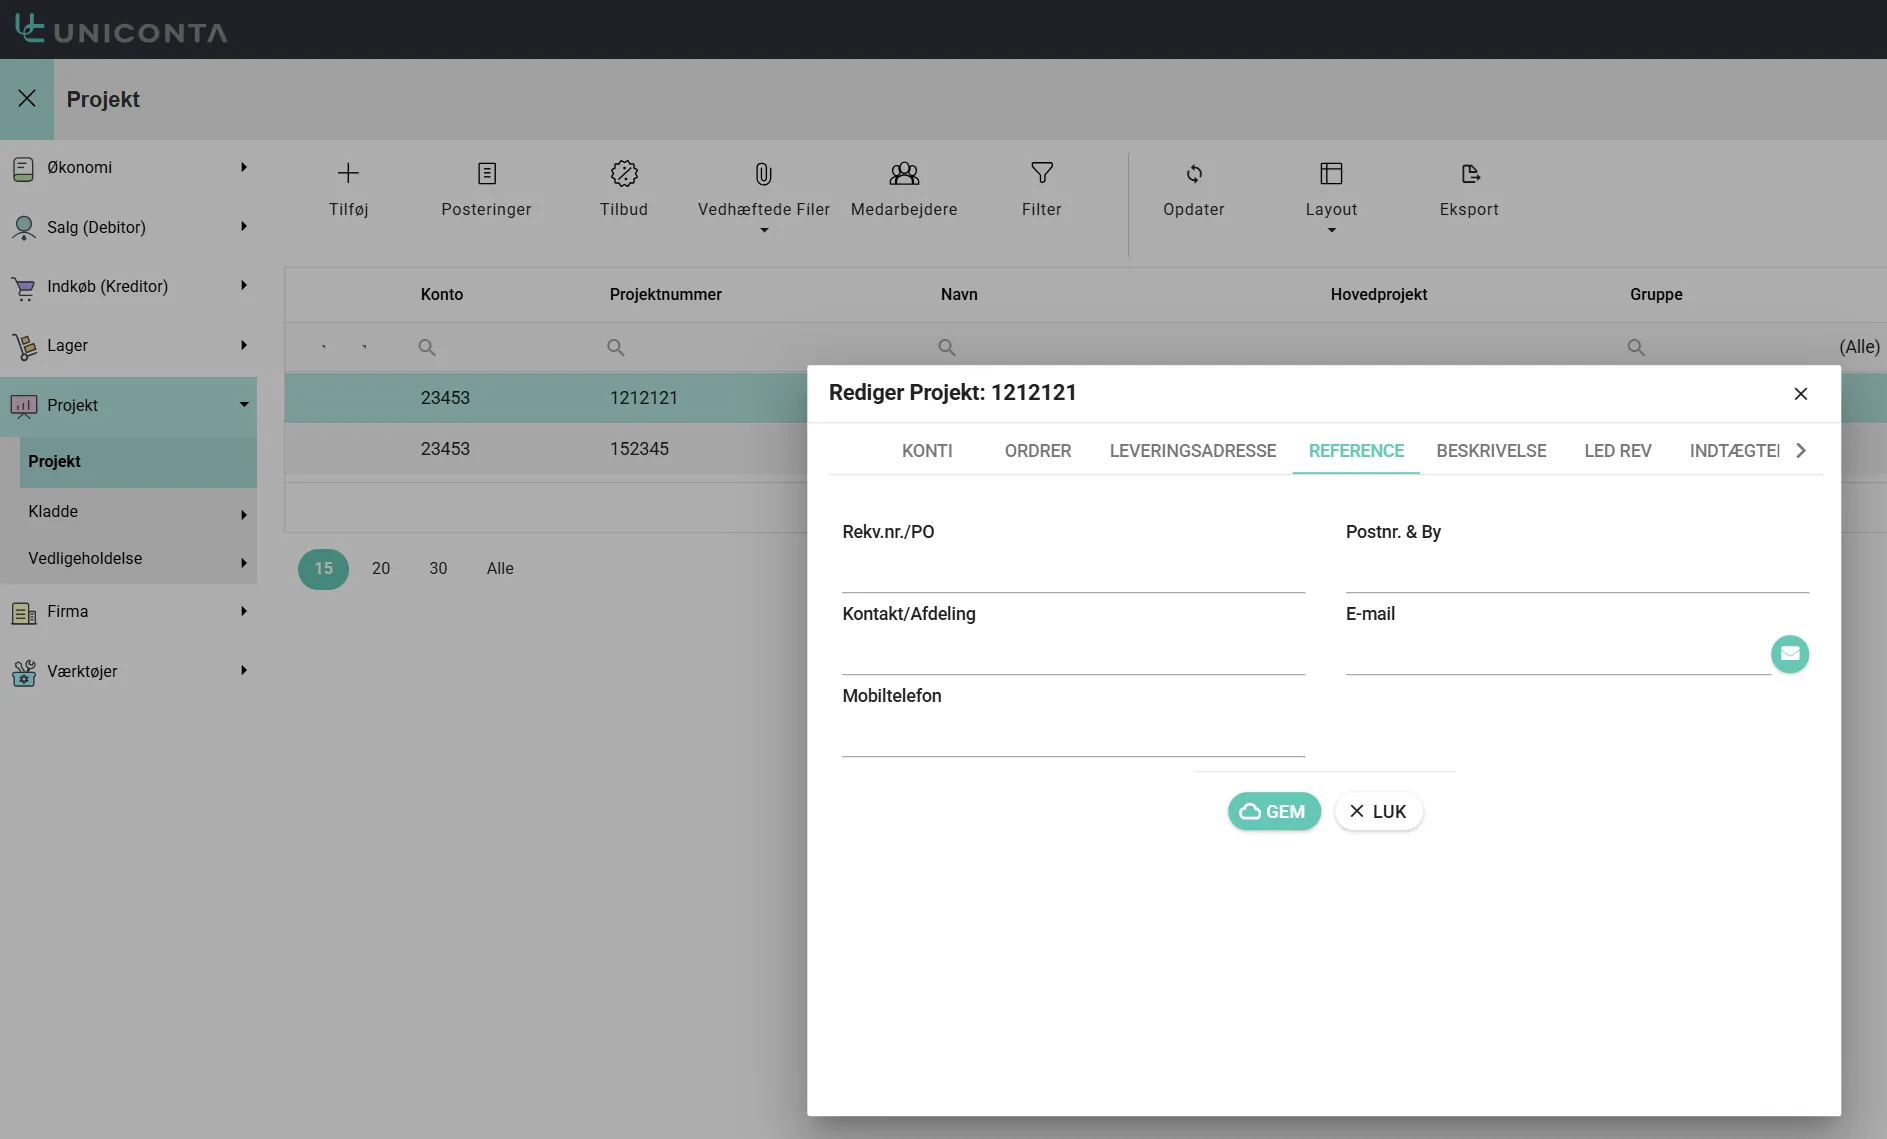Close the Rediger Projekt dialog
1887x1139 pixels.
[x=1801, y=394]
